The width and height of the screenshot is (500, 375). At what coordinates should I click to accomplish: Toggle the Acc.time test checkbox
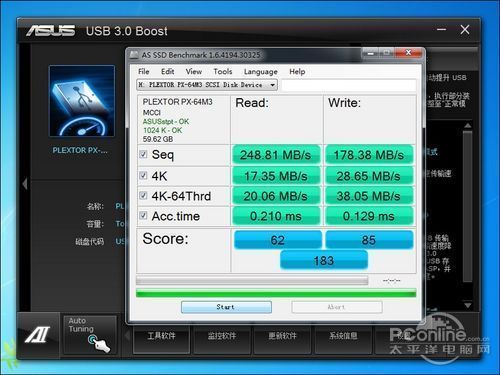[x=143, y=216]
